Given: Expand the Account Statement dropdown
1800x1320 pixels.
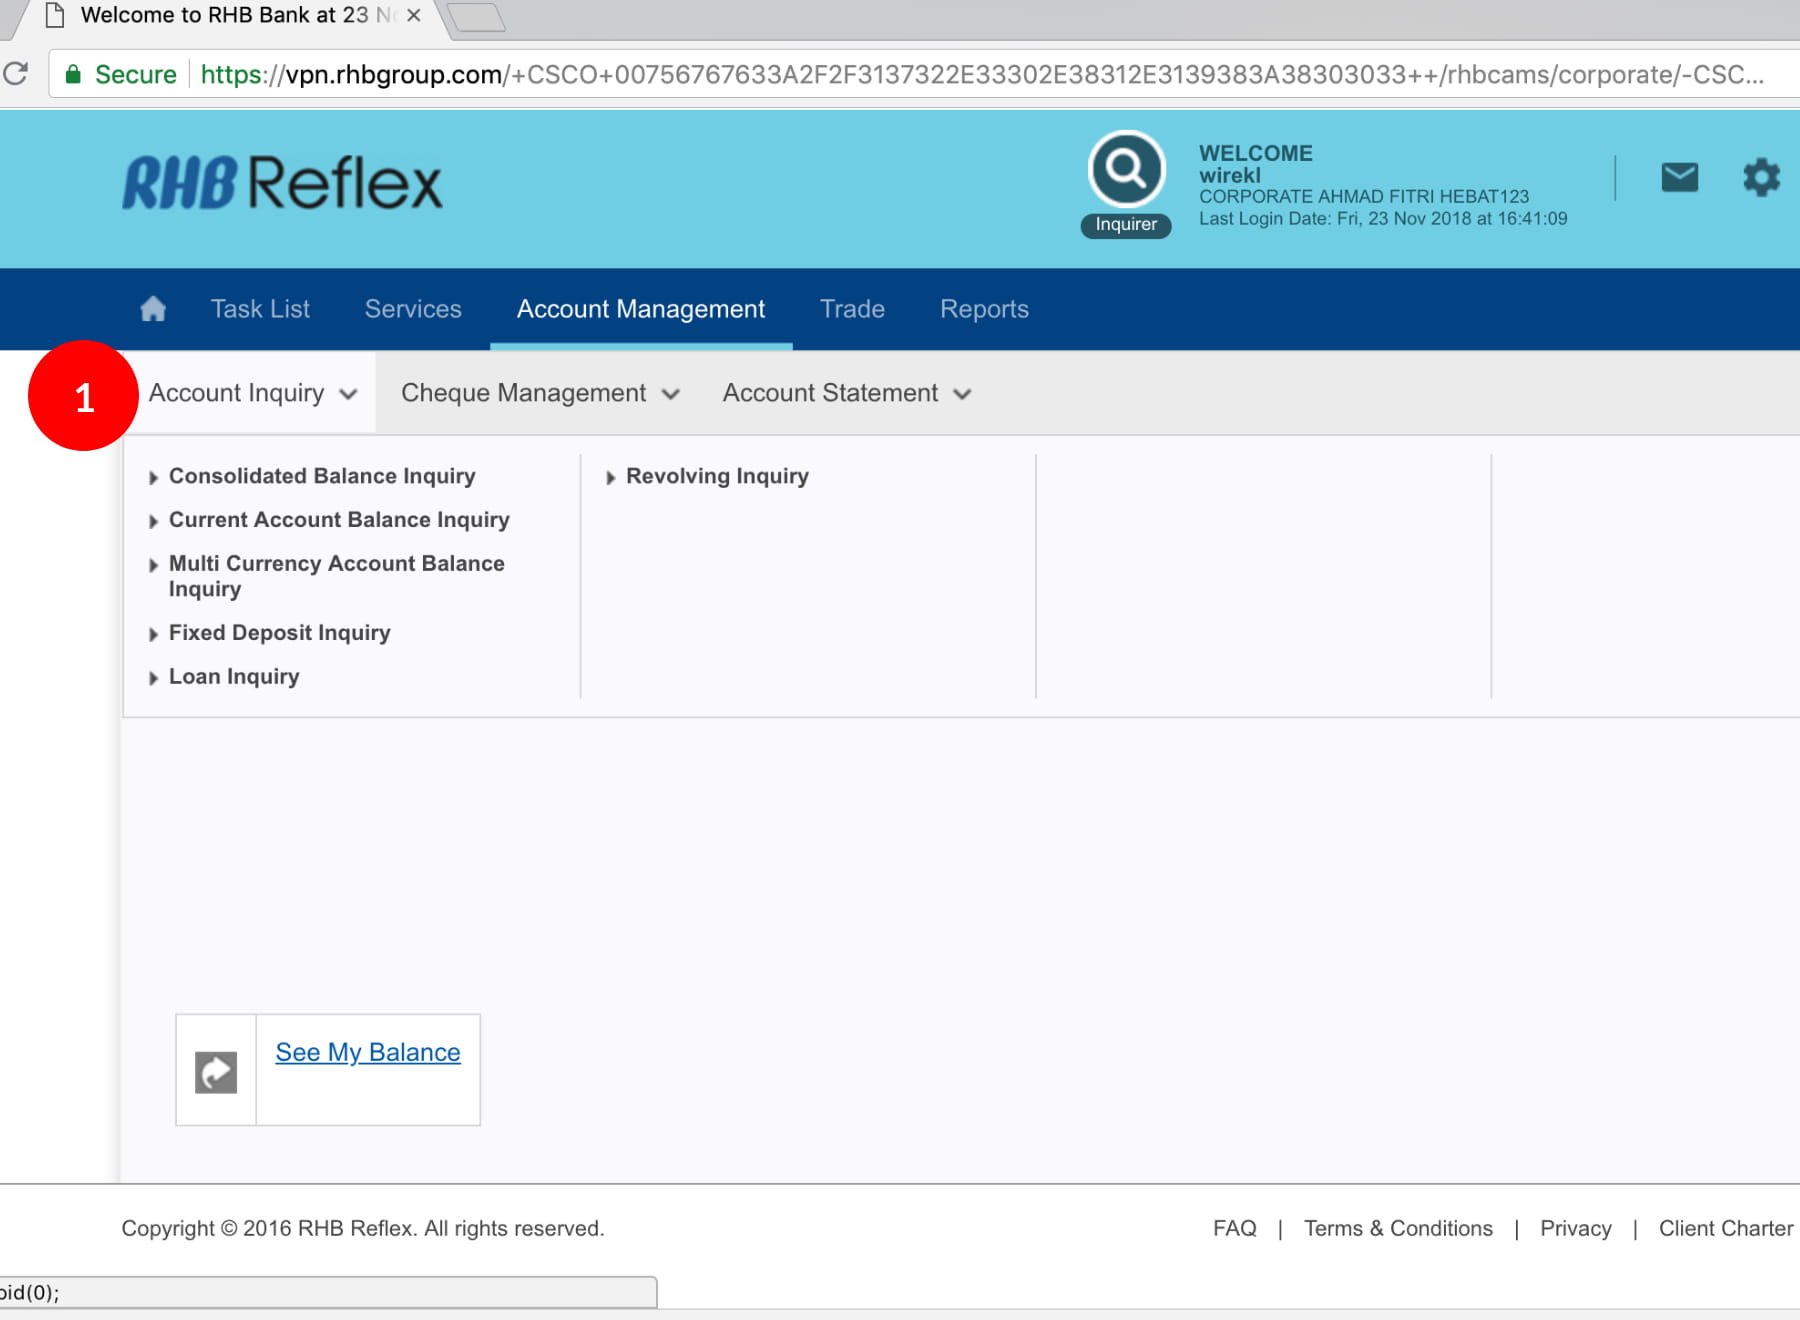Looking at the screenshot, I should point(846,393).
